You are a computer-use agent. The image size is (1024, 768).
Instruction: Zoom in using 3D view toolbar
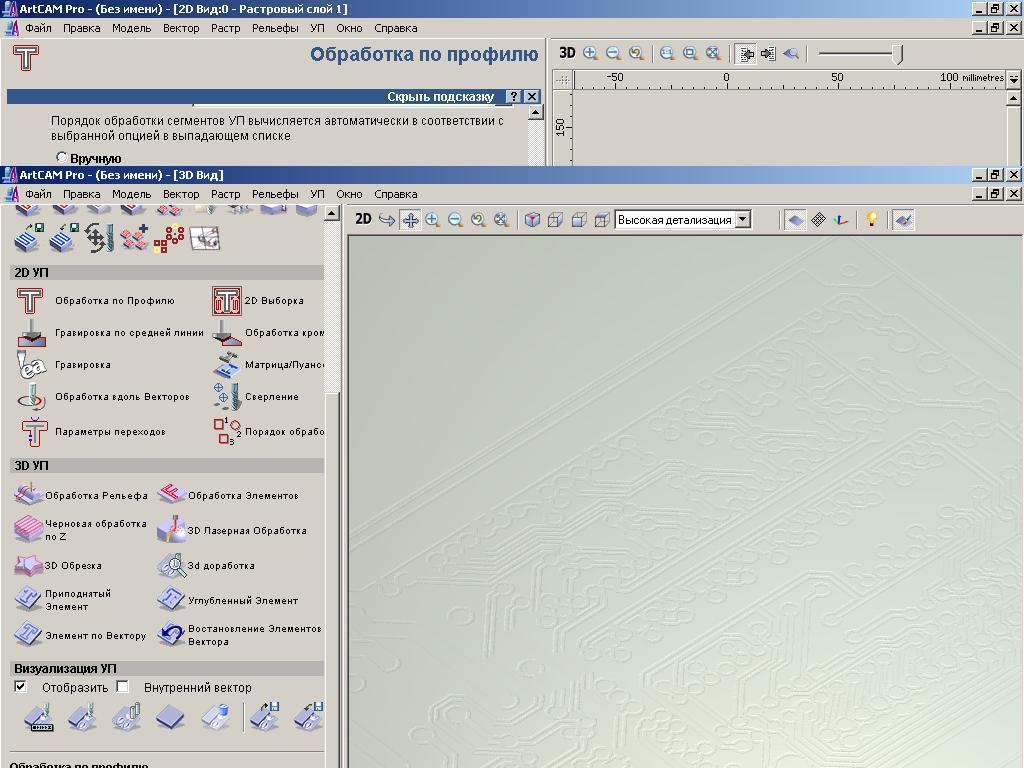pyautogui.click(x=432, y=220)
